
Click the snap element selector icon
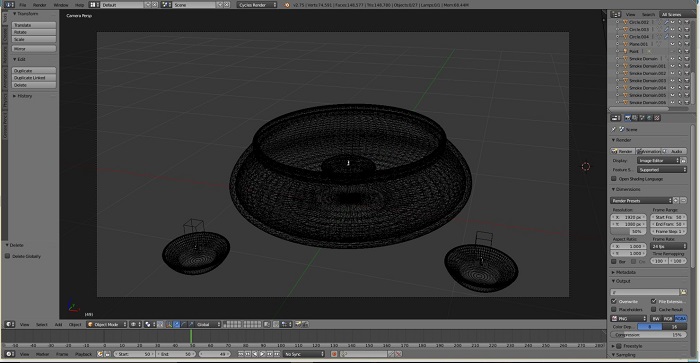[286, 325]
